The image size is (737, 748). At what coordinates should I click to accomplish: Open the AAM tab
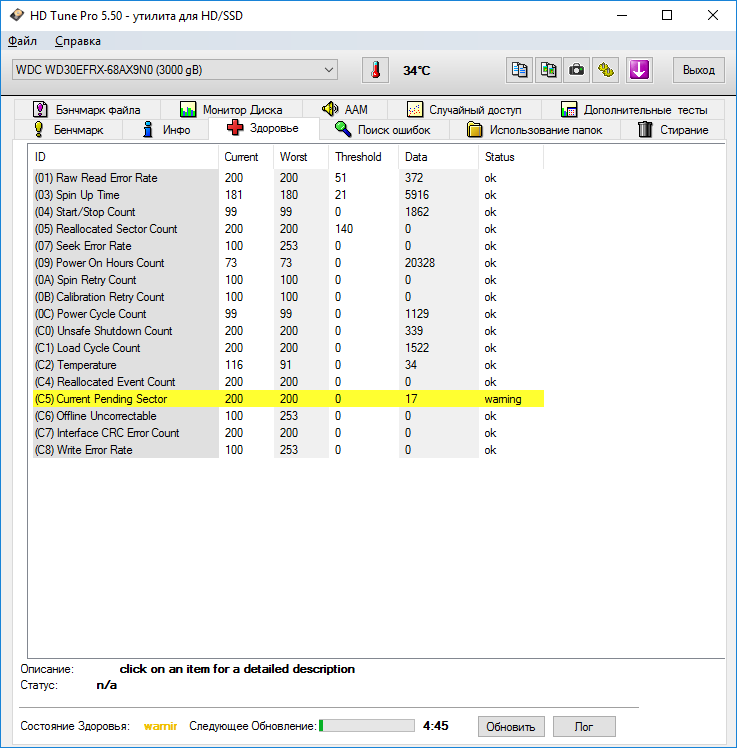(x=344, y=110)
